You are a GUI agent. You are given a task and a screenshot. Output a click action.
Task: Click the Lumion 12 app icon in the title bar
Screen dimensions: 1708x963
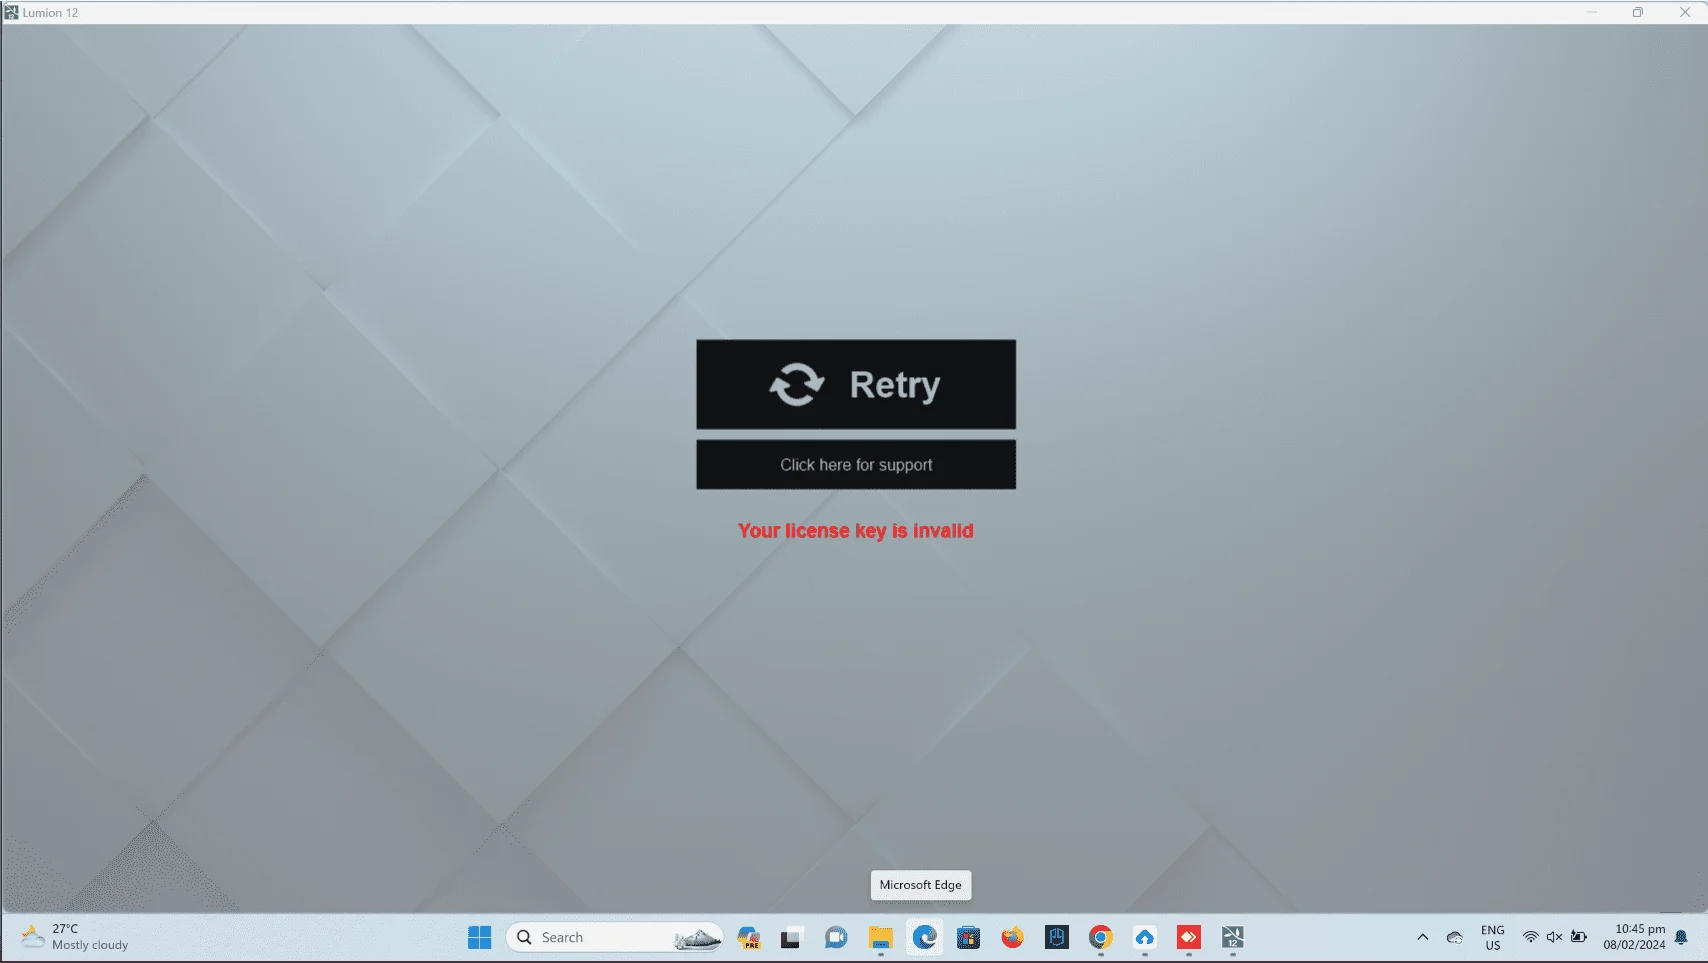point(11,12)
